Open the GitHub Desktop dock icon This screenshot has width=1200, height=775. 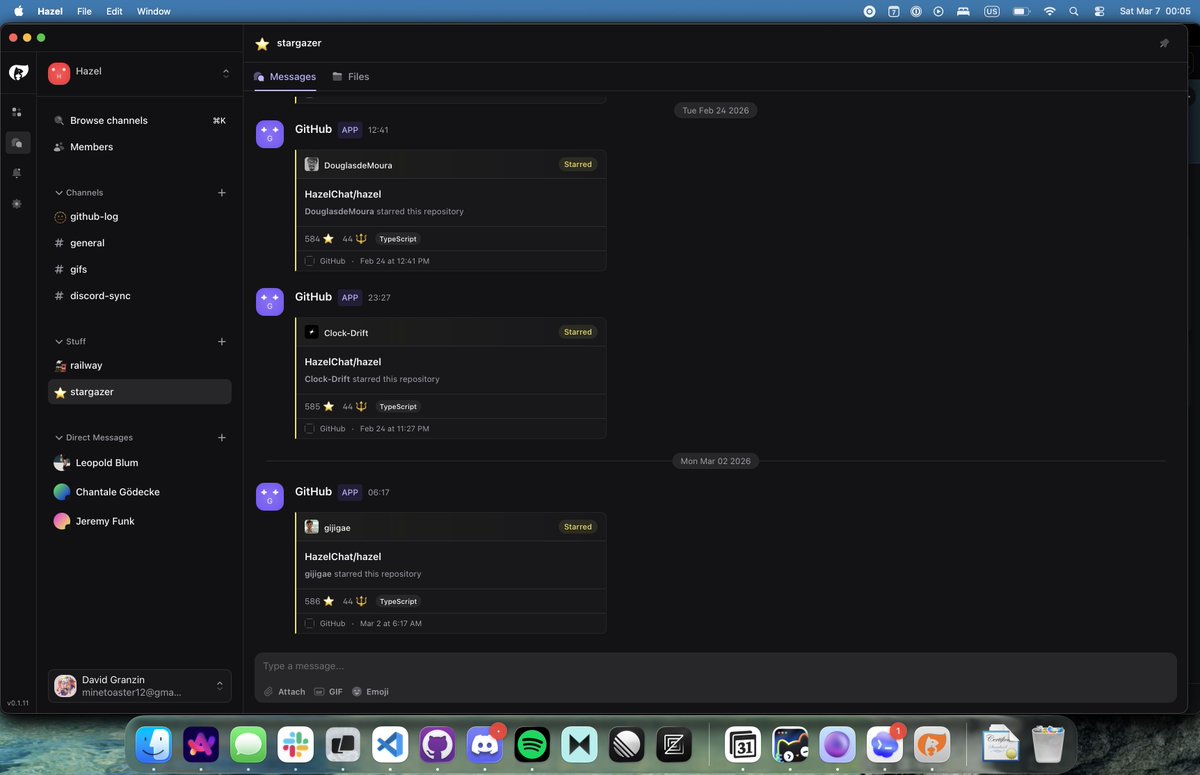[x=437, y=745]
